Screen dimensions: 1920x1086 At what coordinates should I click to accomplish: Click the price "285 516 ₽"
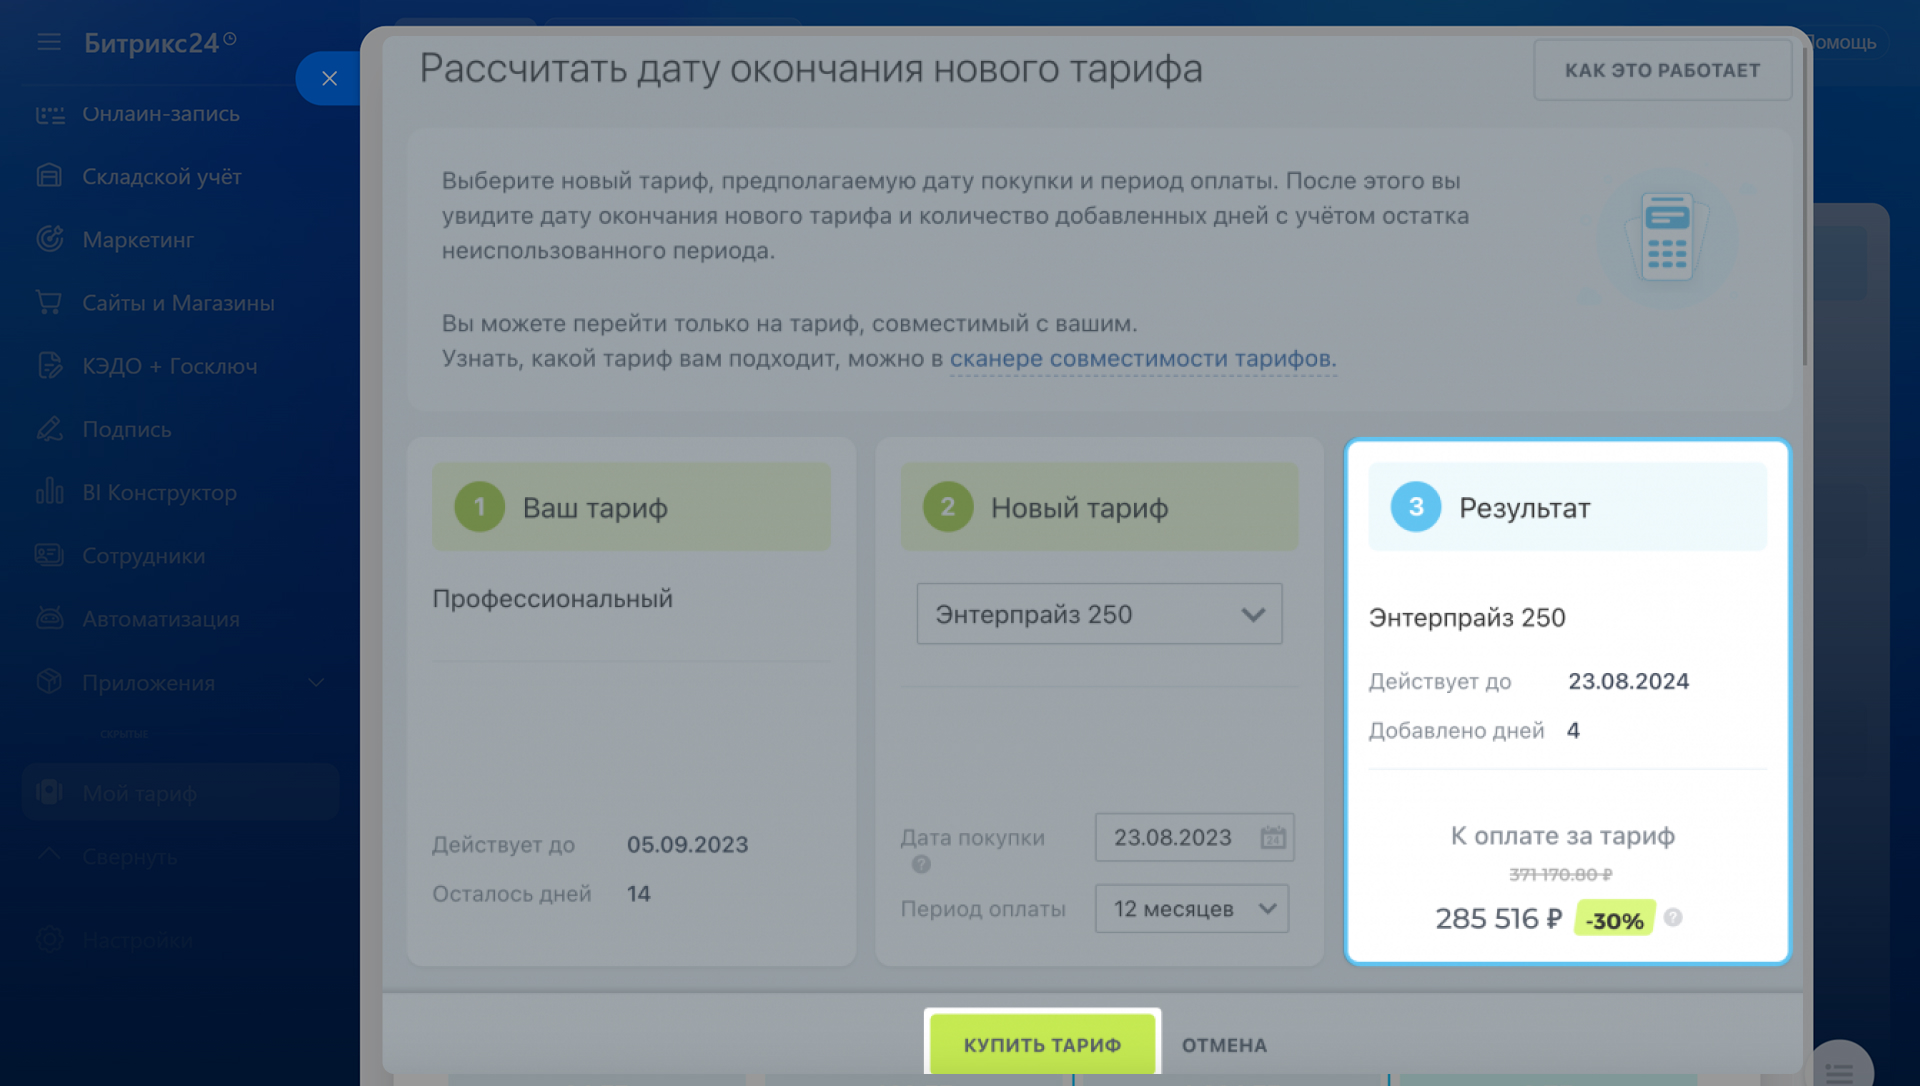click(1498, 918)
